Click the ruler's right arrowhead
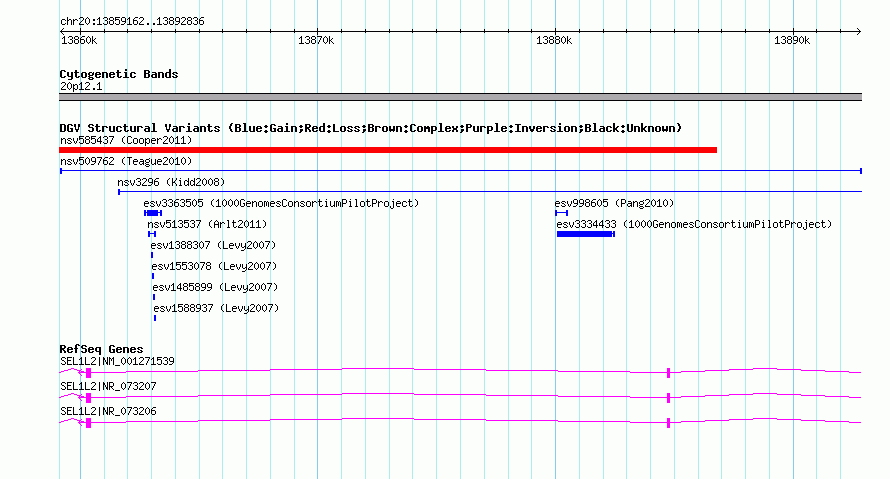The height and width of the screenshot is (479, 890). click(x=859, y=32)
